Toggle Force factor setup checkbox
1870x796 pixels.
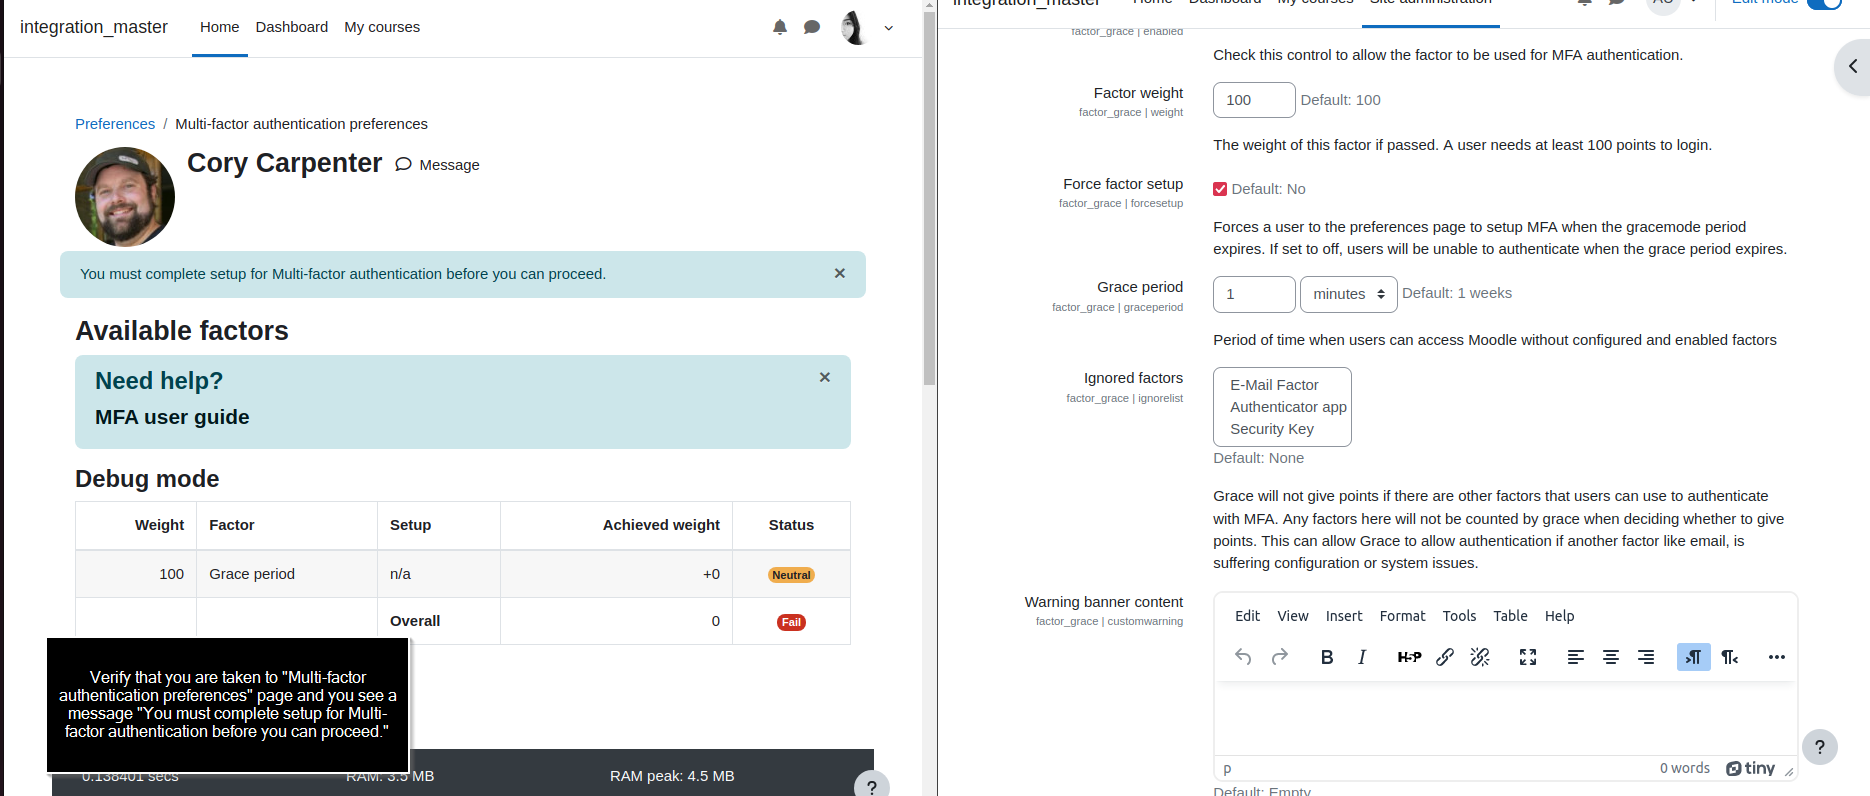click(x=1220, y=189)
